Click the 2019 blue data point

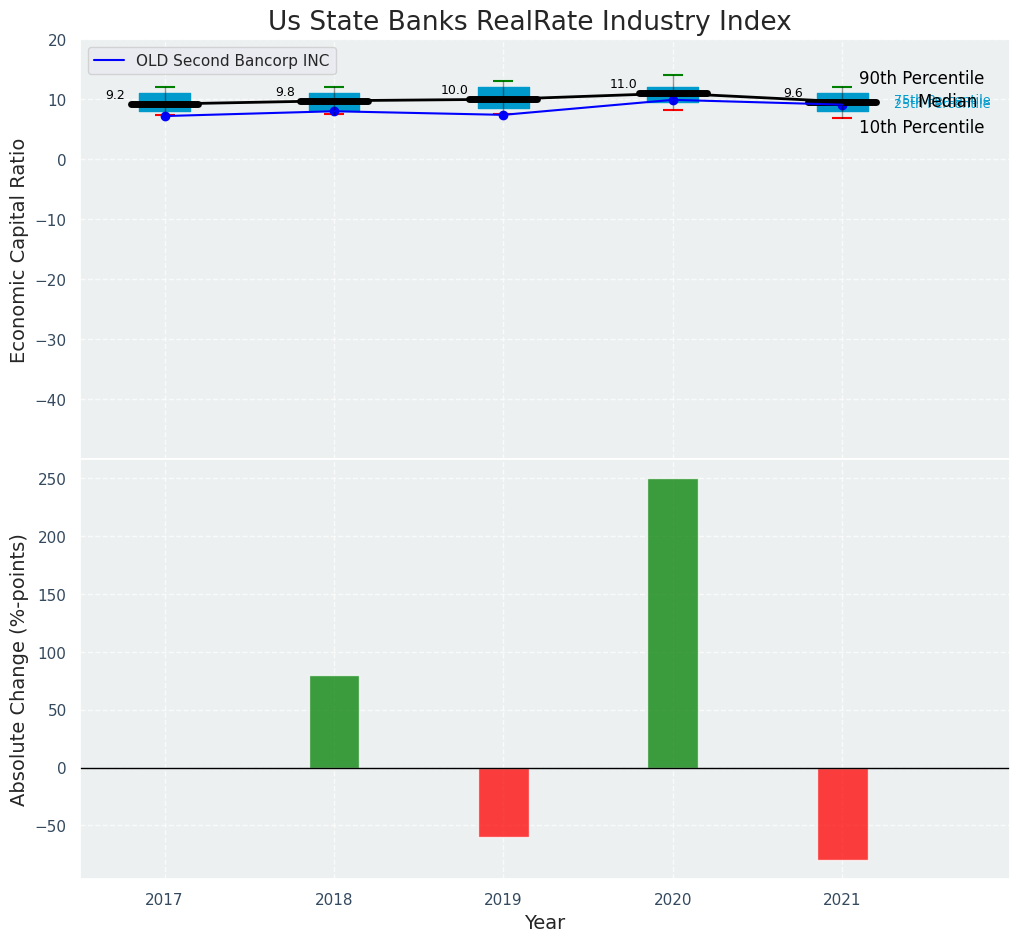tap(503, 115)
